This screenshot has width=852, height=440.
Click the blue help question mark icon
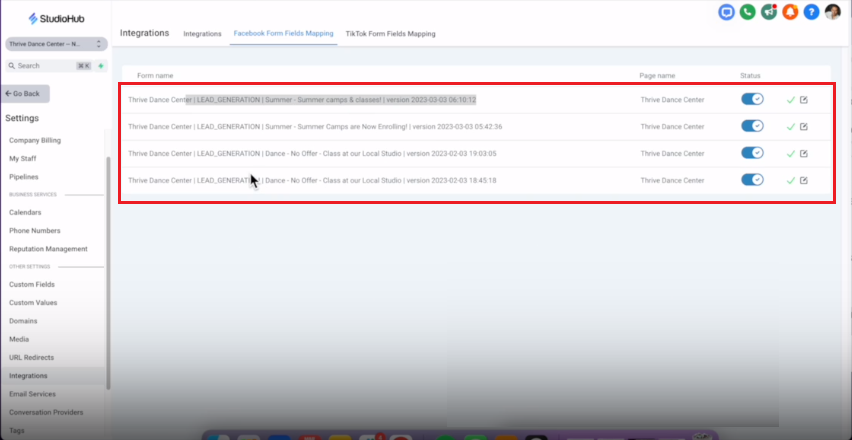coord(811,12)
